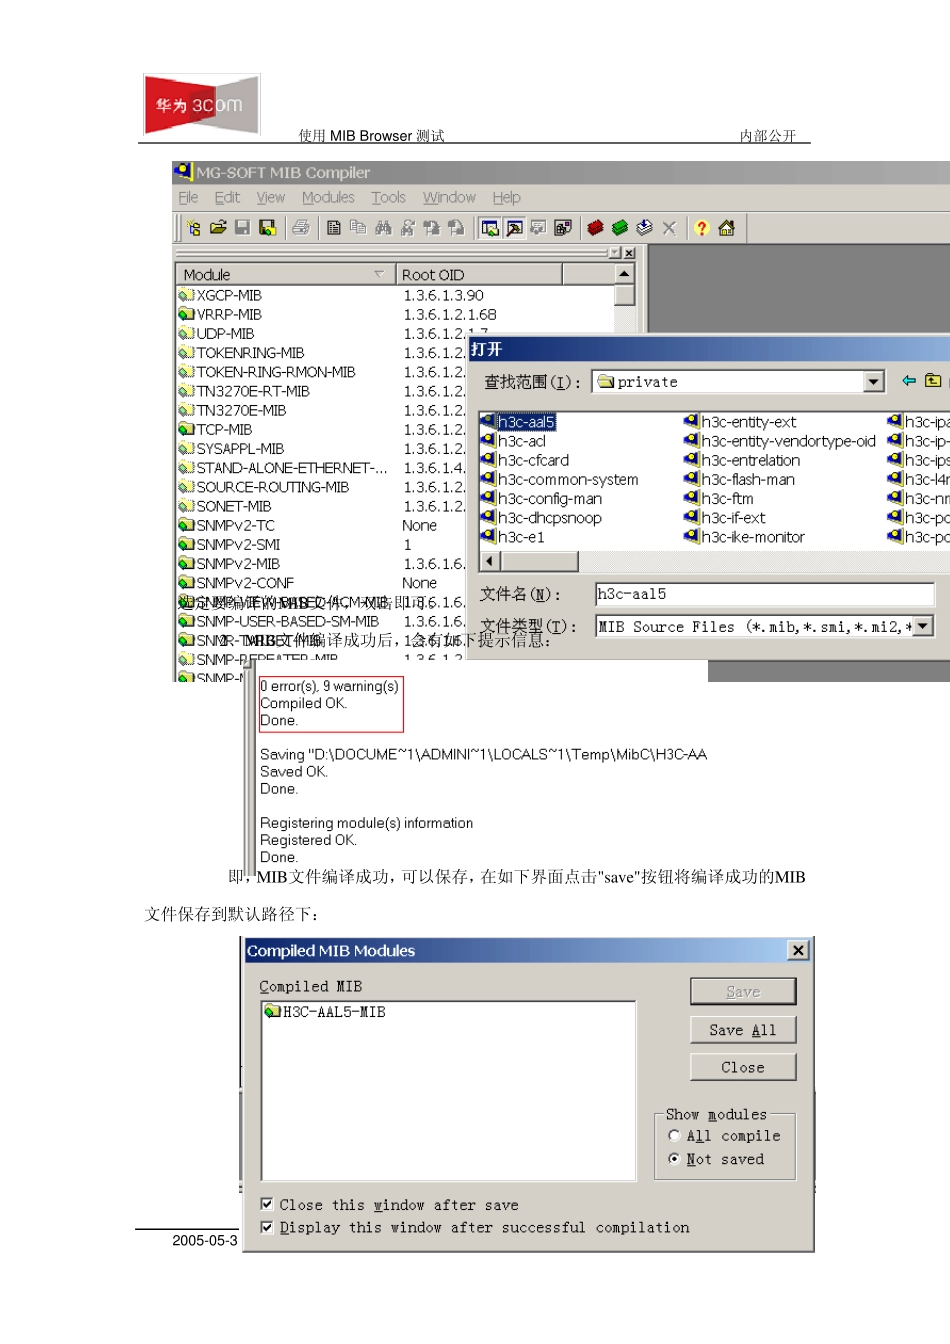This screenshot has height=1344, width=950.
Task: Click the MG-SOFT MIB Compiler title bar icon
Action: tap(183, 172)
